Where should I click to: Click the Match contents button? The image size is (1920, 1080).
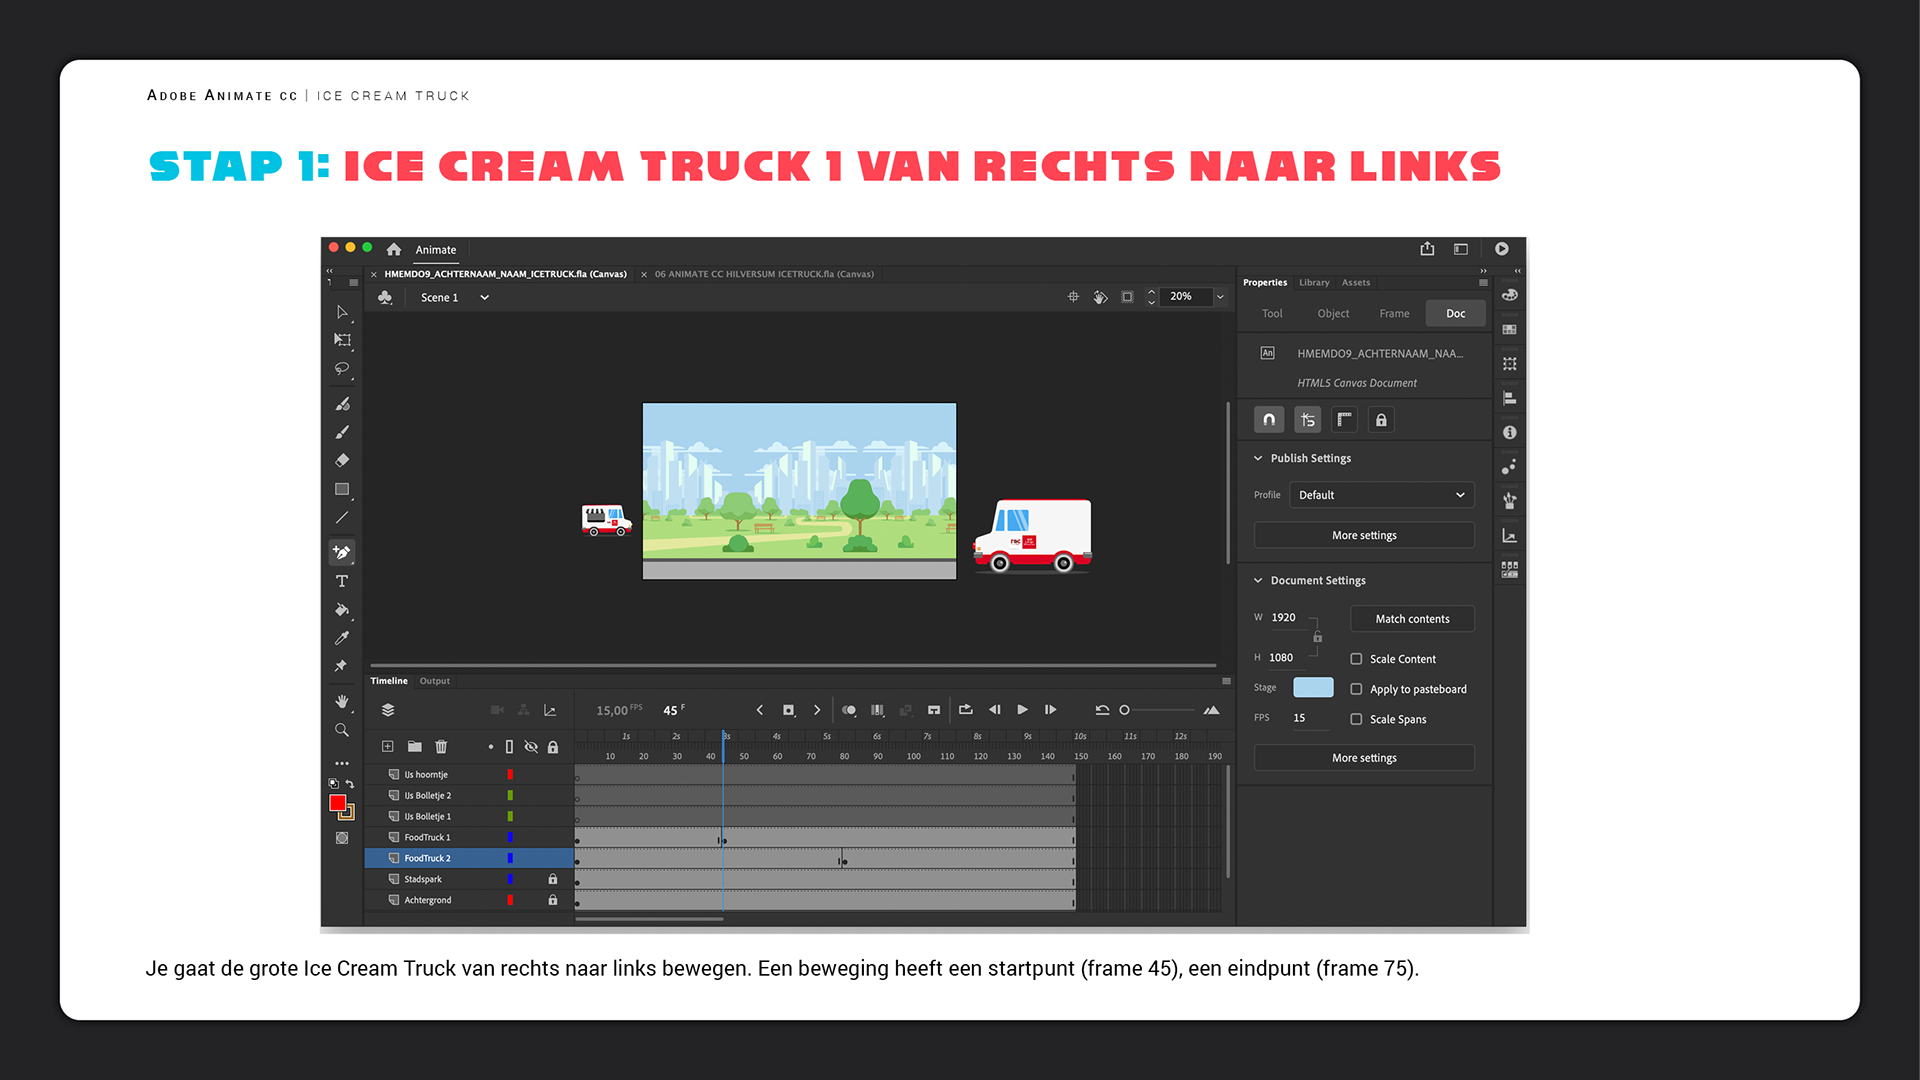pyautogui.click(x=1411, y=619)
